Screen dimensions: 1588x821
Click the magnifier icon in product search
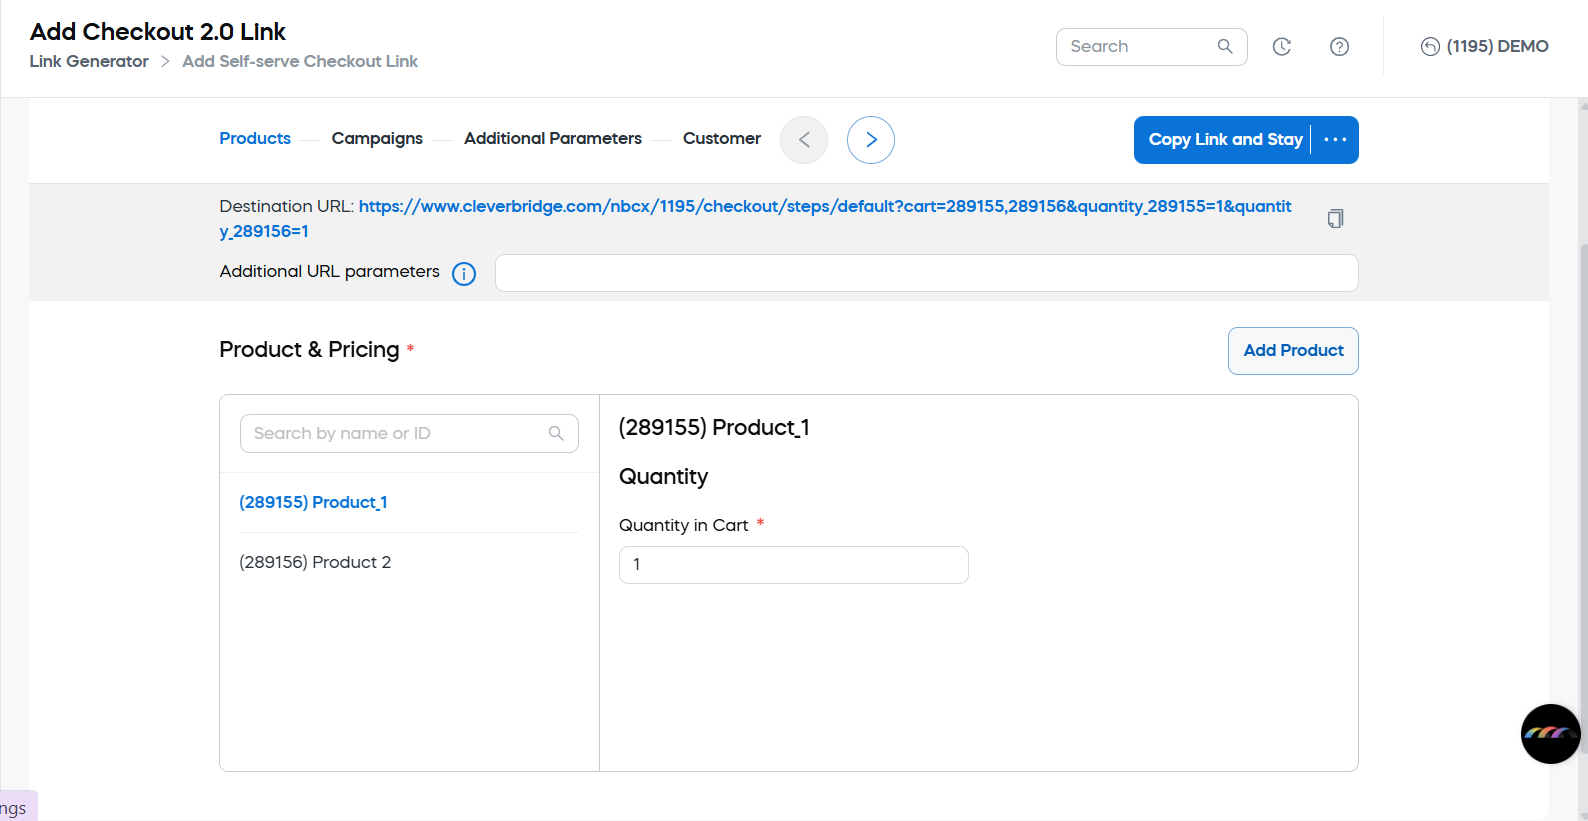[x=556, y=433]
